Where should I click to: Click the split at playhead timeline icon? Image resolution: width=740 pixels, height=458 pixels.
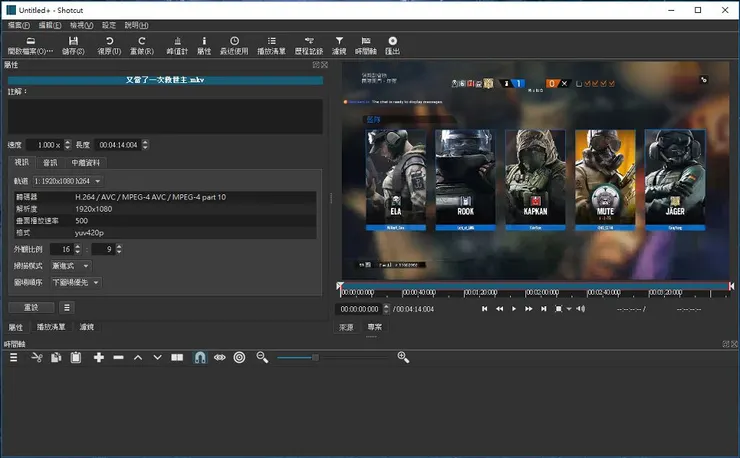click(177, 357)
